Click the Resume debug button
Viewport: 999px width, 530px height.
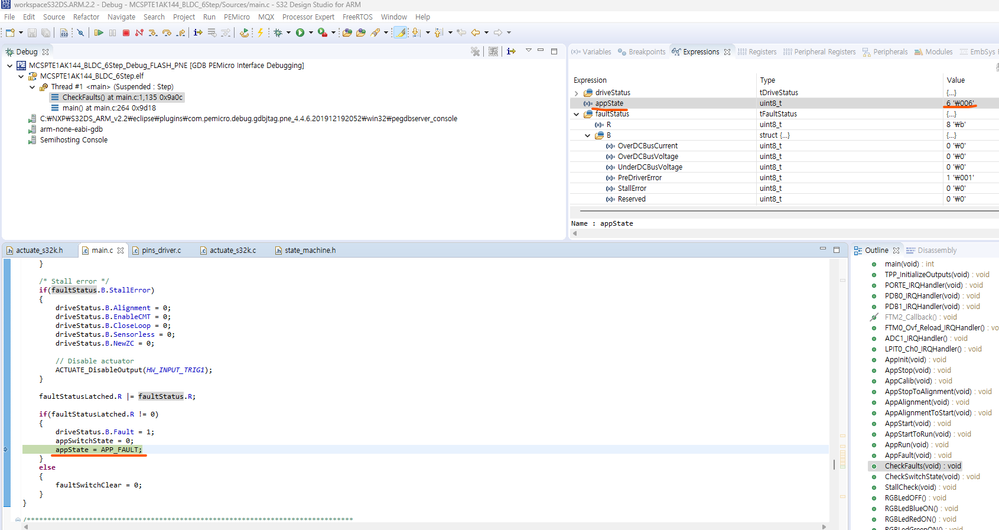[x=98, y=32]
